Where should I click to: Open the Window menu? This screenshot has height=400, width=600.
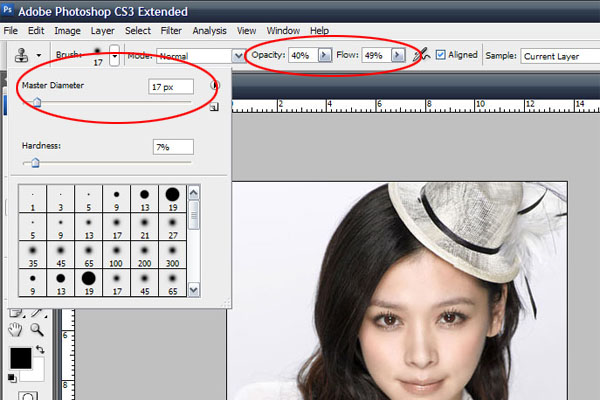coord(283,31)
